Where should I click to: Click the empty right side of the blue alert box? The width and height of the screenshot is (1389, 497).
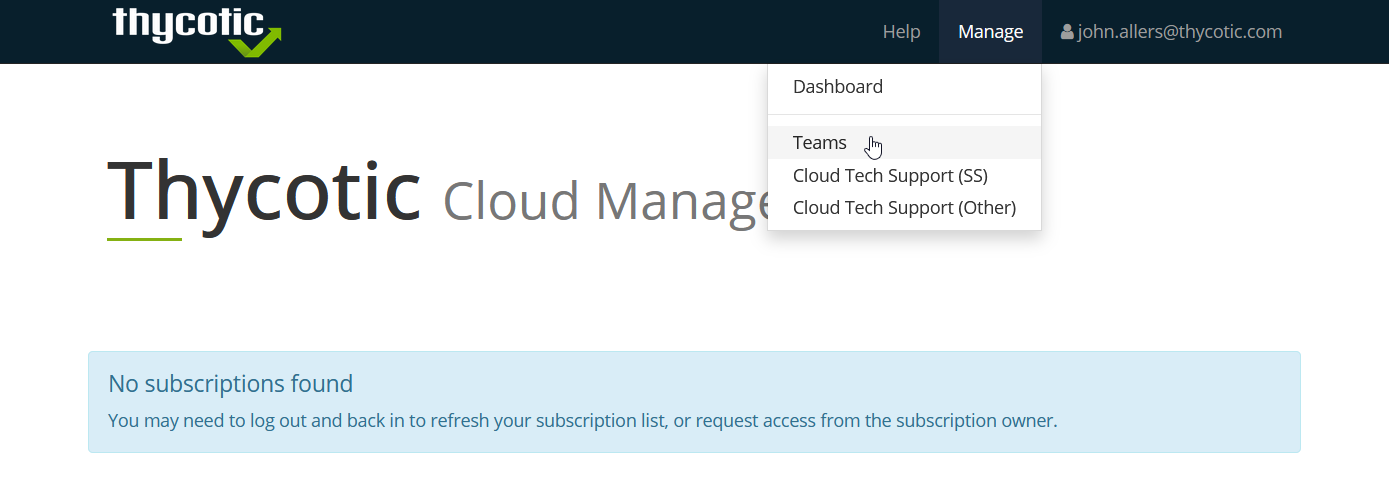(1180, 385)
